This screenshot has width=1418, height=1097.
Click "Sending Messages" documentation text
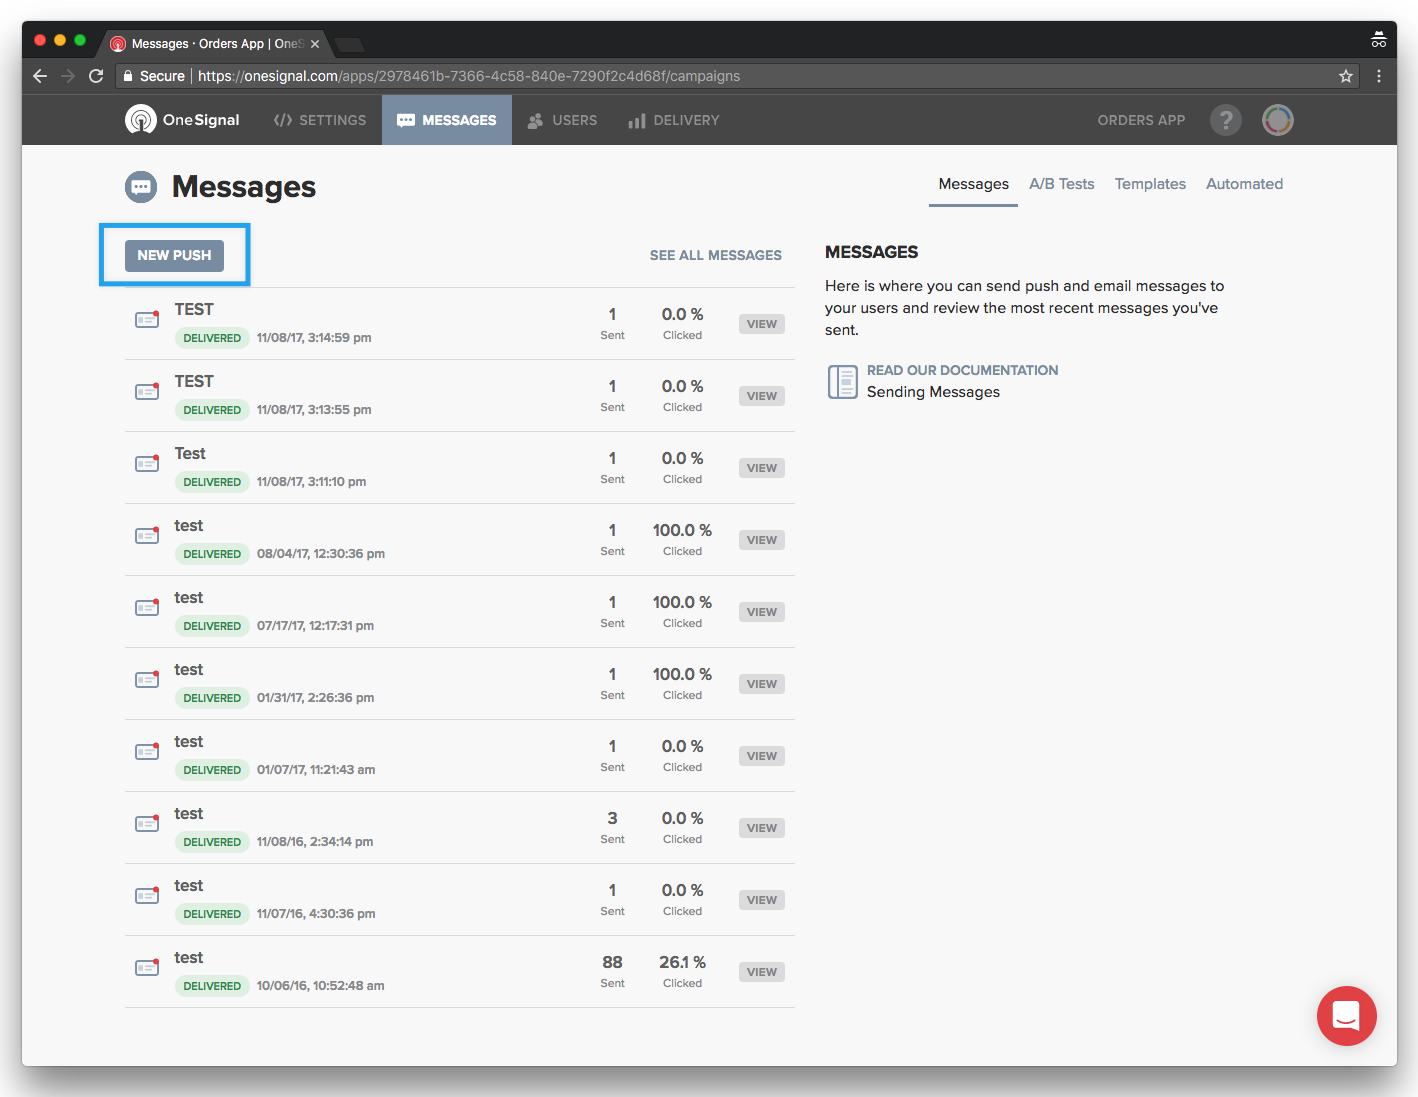pyautogui.click(x=933, y=392)
